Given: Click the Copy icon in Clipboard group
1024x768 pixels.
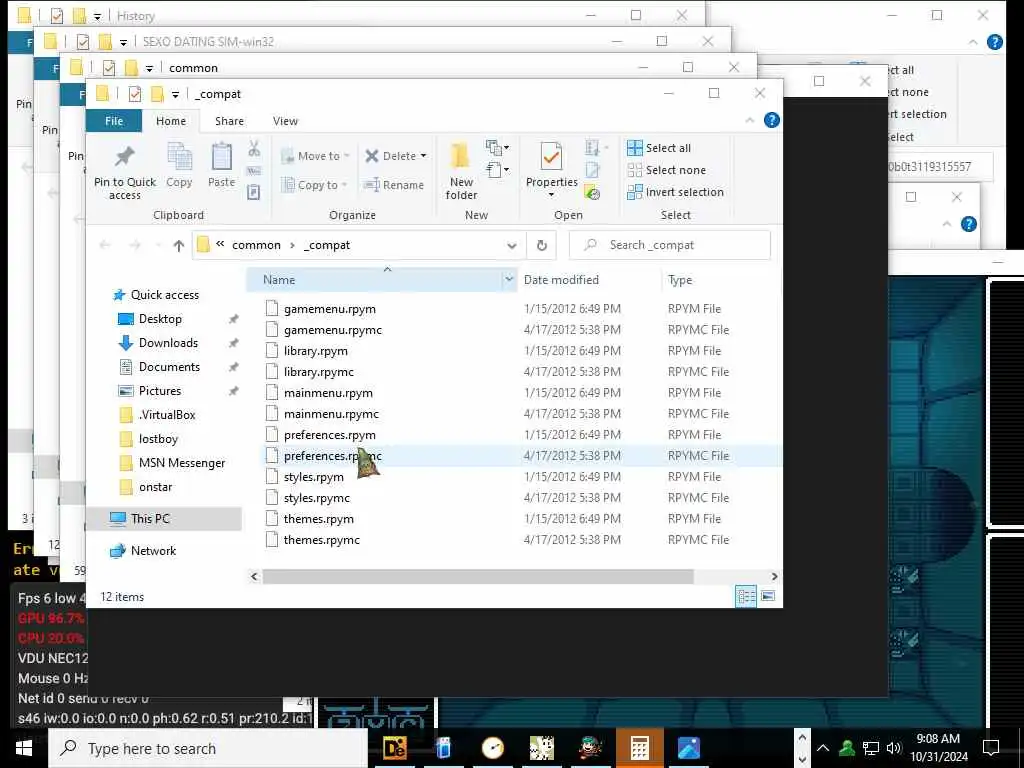Looking at the screenshot, I should pos(179,157).
